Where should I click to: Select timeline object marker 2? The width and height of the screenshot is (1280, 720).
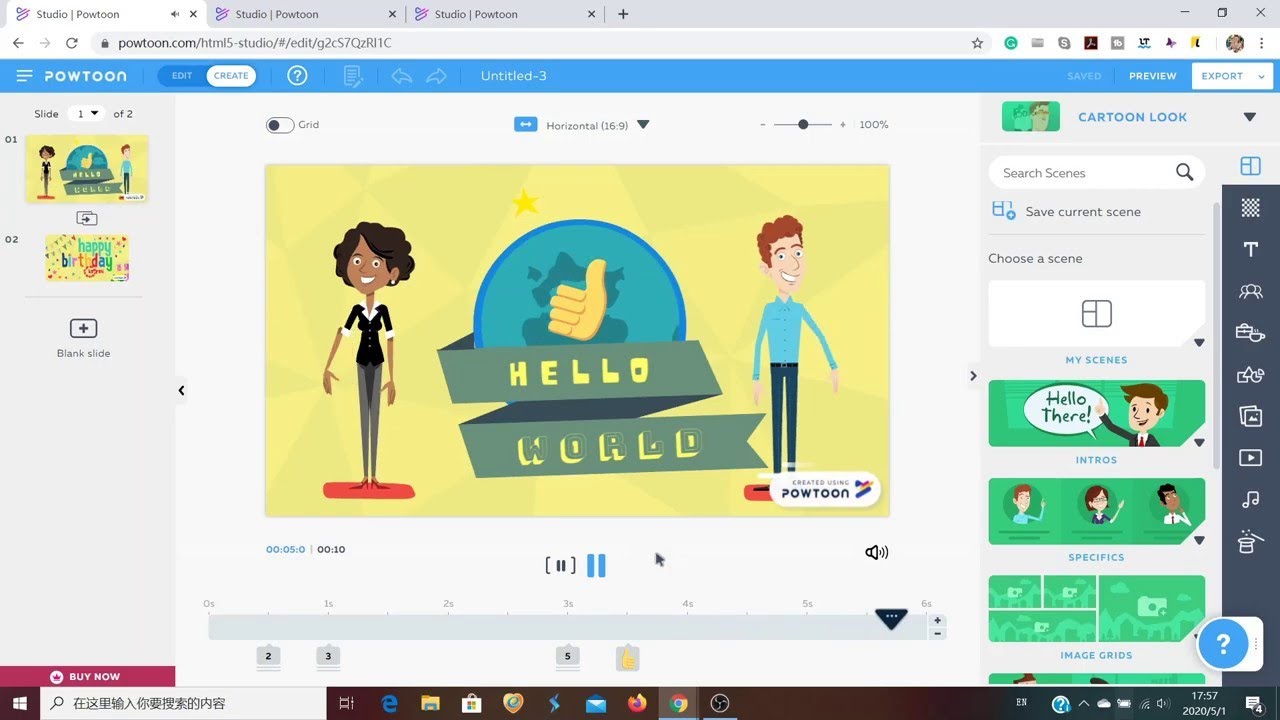pyautogui.click(x=268, y=656)
